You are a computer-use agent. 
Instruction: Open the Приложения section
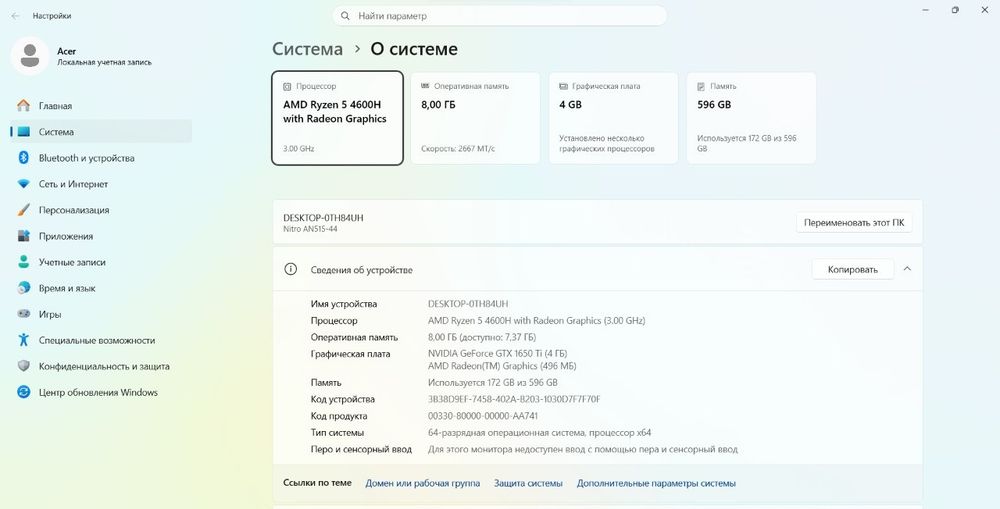point(101,236)
